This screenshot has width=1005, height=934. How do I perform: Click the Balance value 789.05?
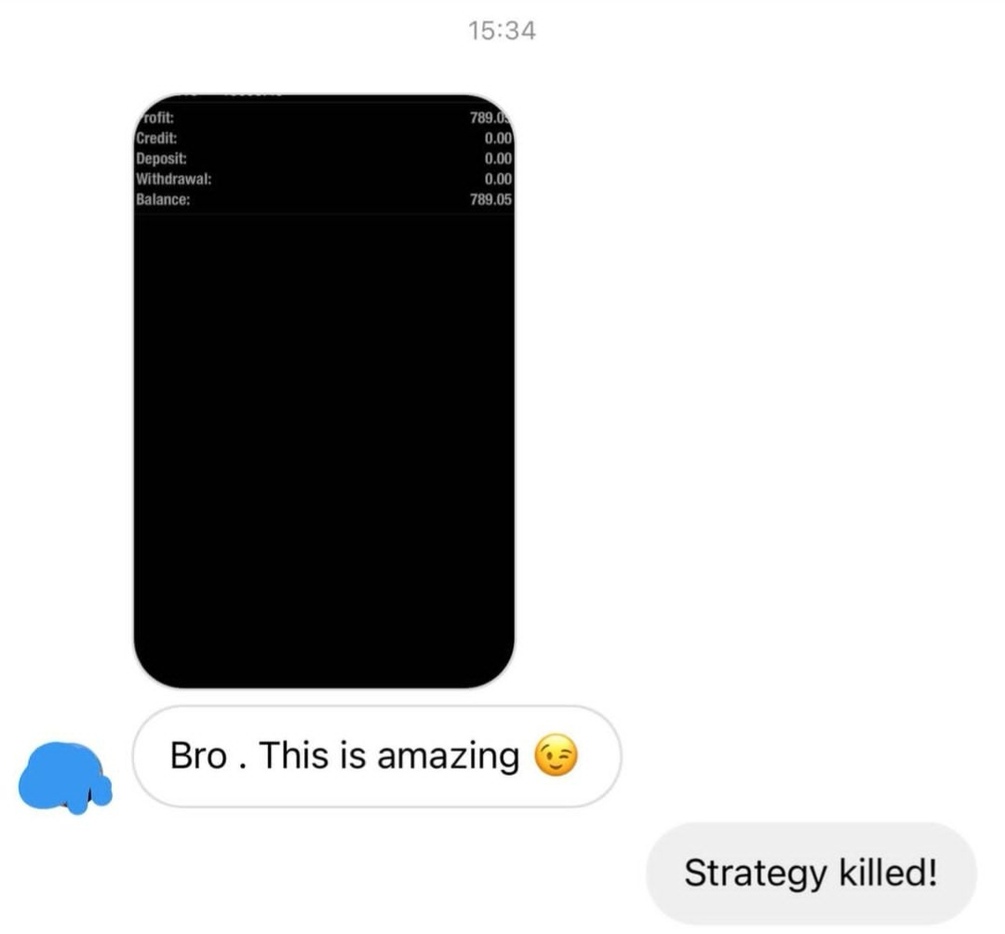click(x=491, y=199)
